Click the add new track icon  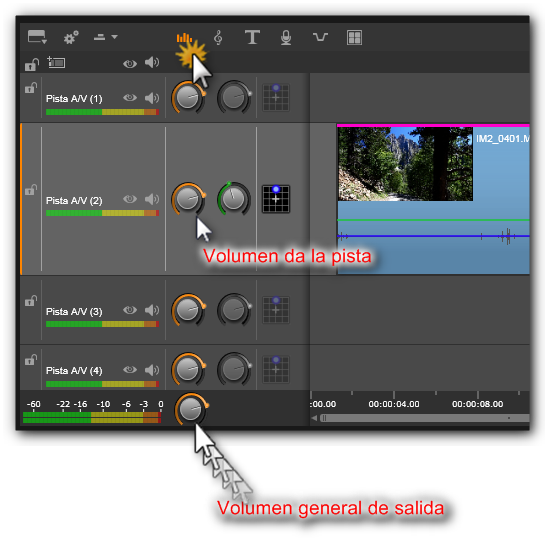tap(56, 62)
